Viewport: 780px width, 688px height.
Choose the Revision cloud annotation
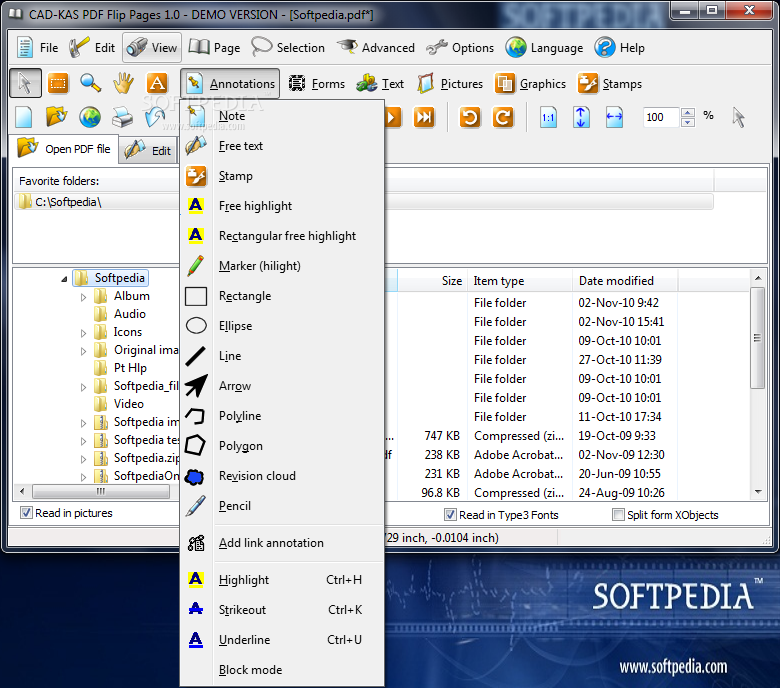pyautogui.click(x=282, y=476)
